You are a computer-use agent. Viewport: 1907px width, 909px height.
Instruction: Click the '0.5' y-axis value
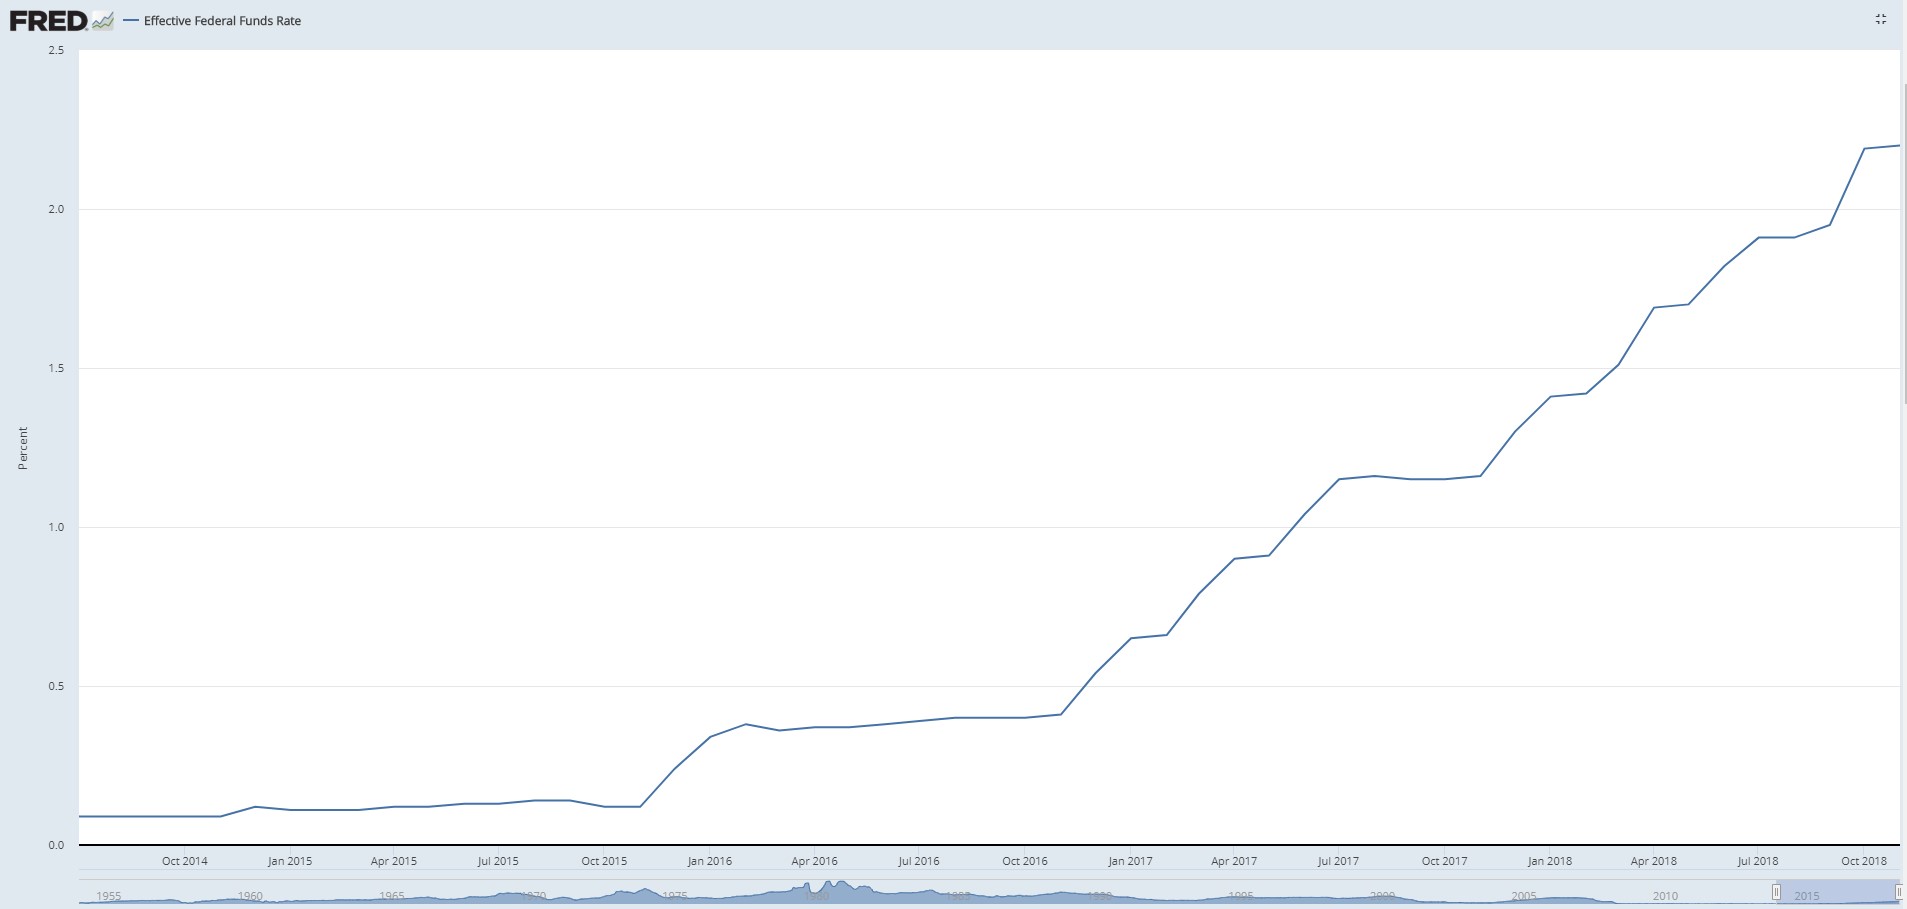pos(55,686)
